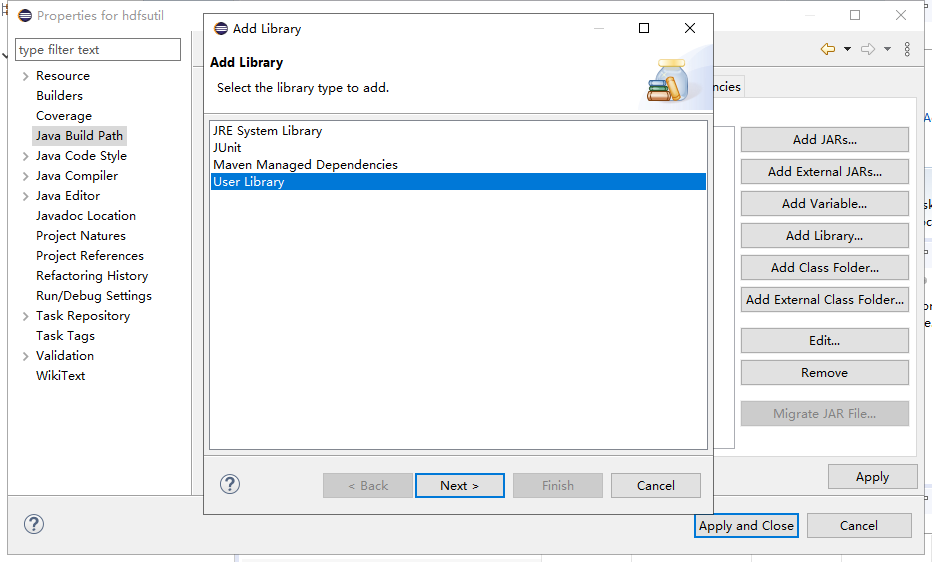
Task: Open the back history dropdown arrow
Action: (847, 49)
